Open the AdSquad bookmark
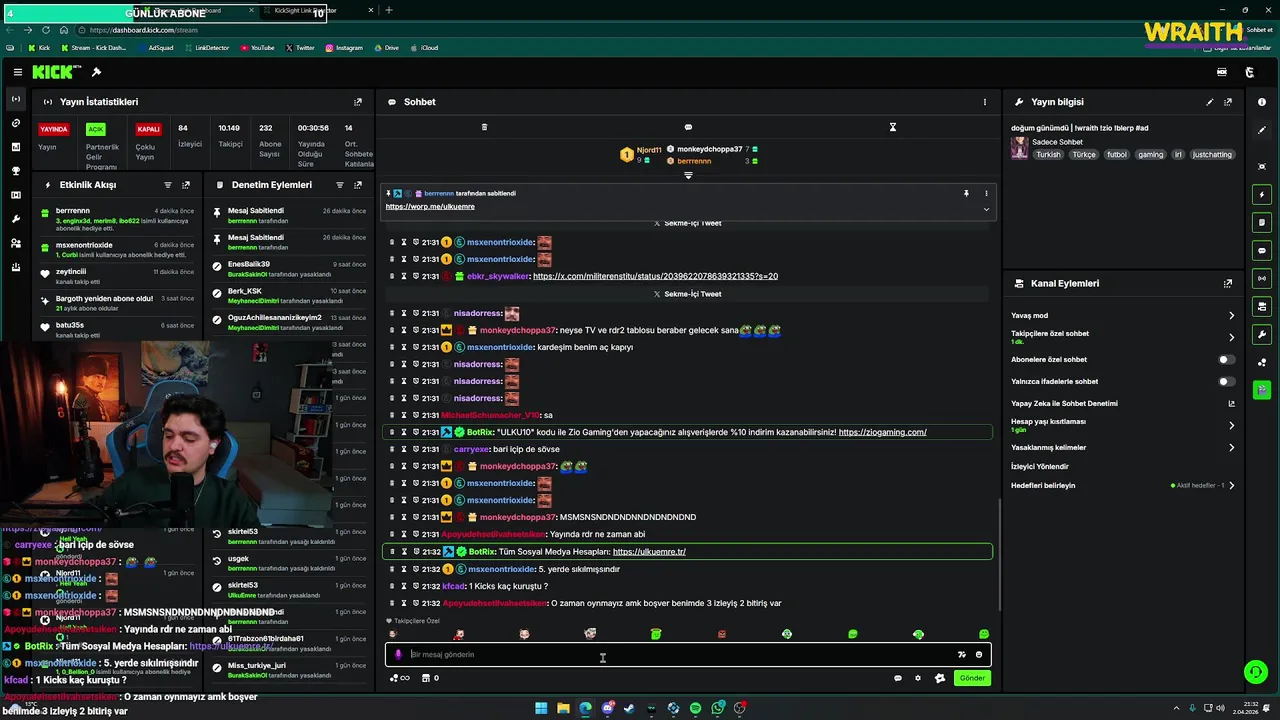This screenshot has width=1280, height=720. [156, 48]
